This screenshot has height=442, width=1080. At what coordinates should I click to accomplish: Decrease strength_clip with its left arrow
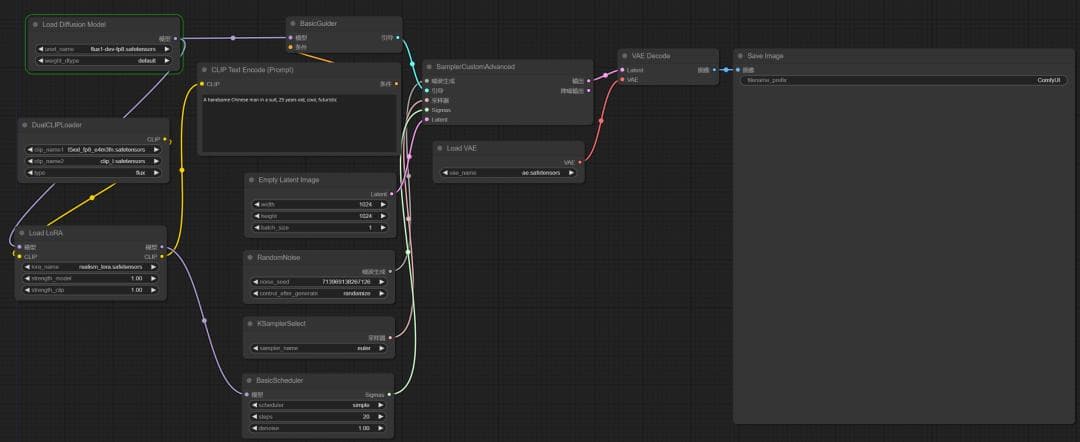[27, 291]
